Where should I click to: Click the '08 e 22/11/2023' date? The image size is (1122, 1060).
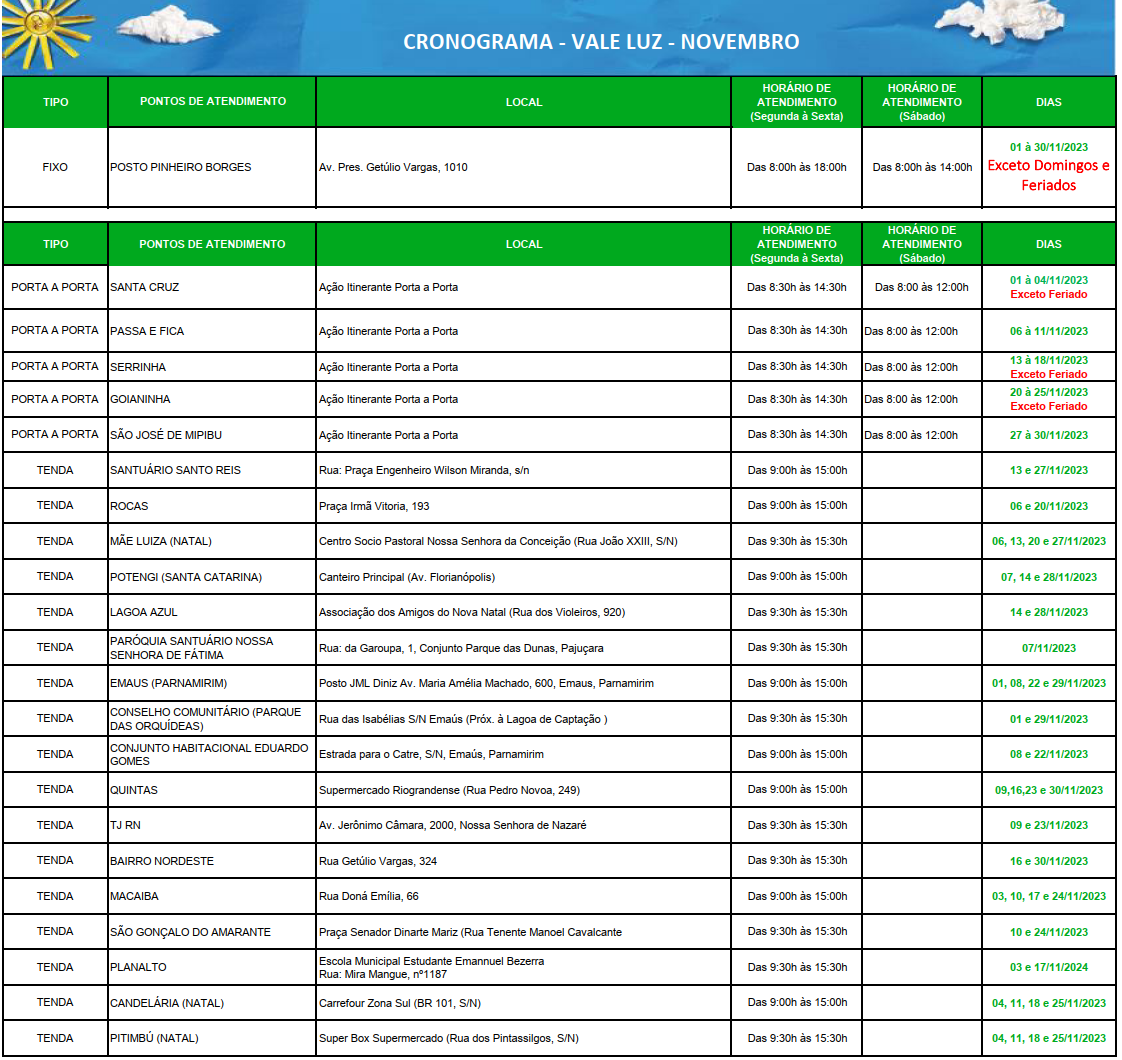coord(1048,754)
